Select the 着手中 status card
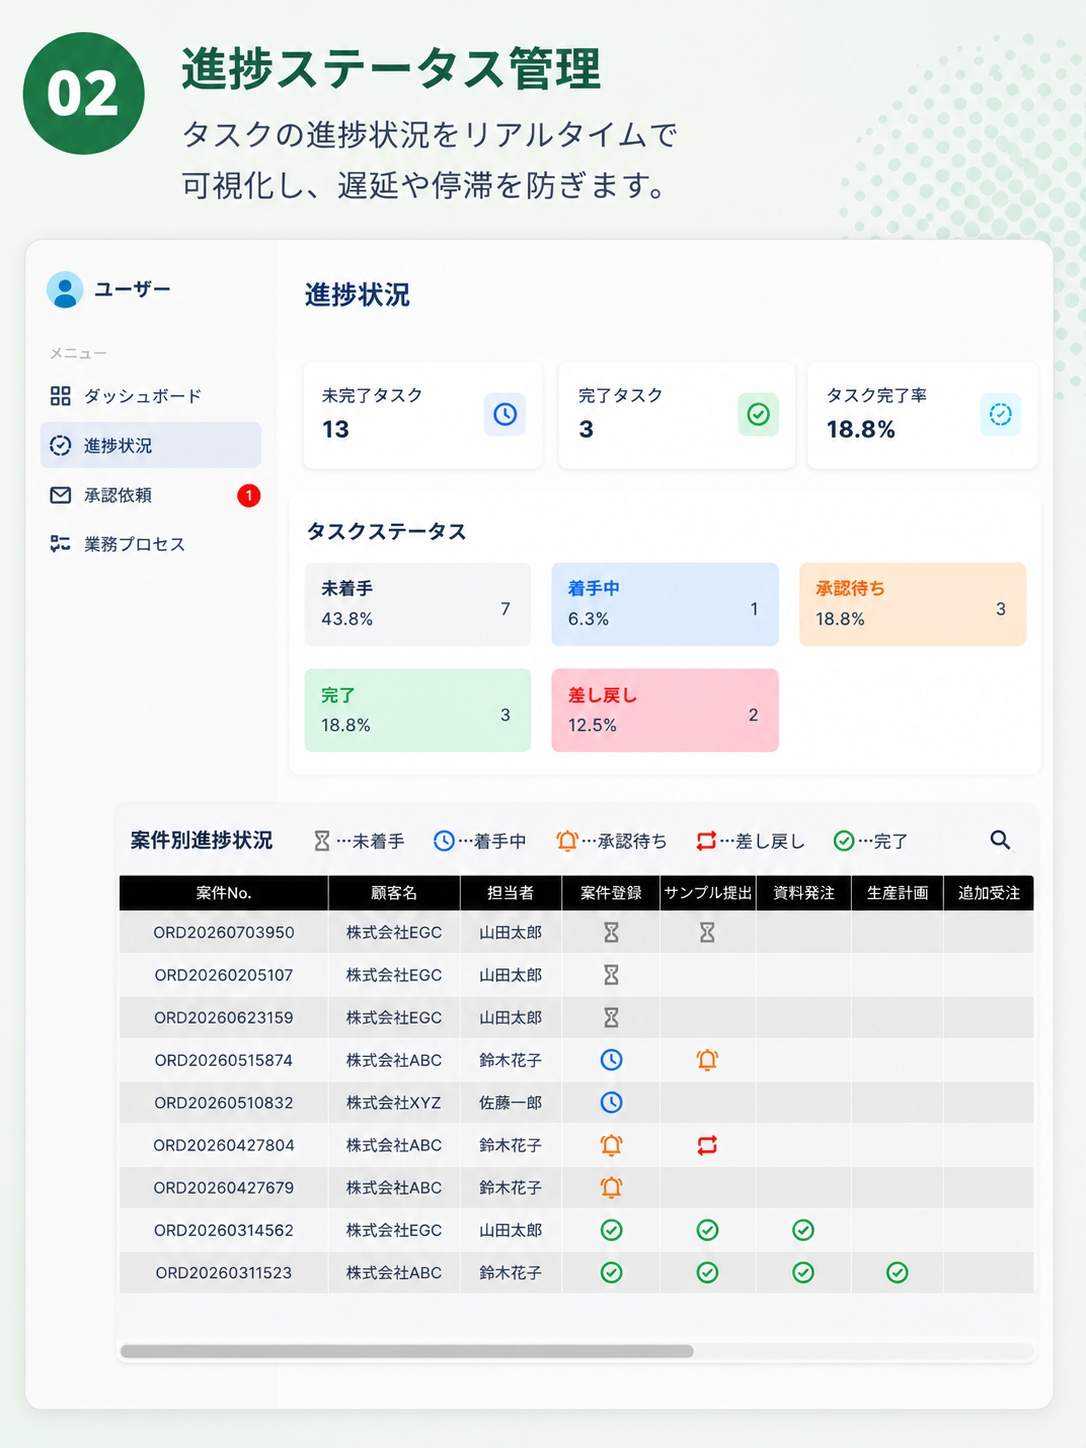Screen dimensions: 1086x1448 point(665,604)
